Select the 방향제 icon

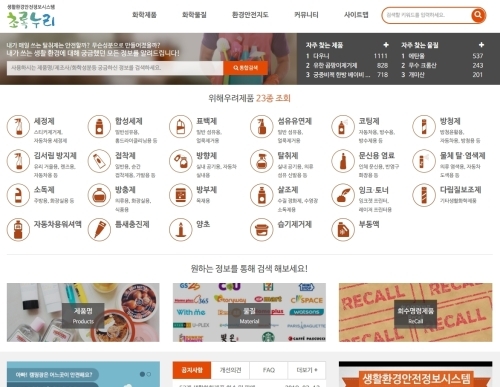click(x=181, y=161)
